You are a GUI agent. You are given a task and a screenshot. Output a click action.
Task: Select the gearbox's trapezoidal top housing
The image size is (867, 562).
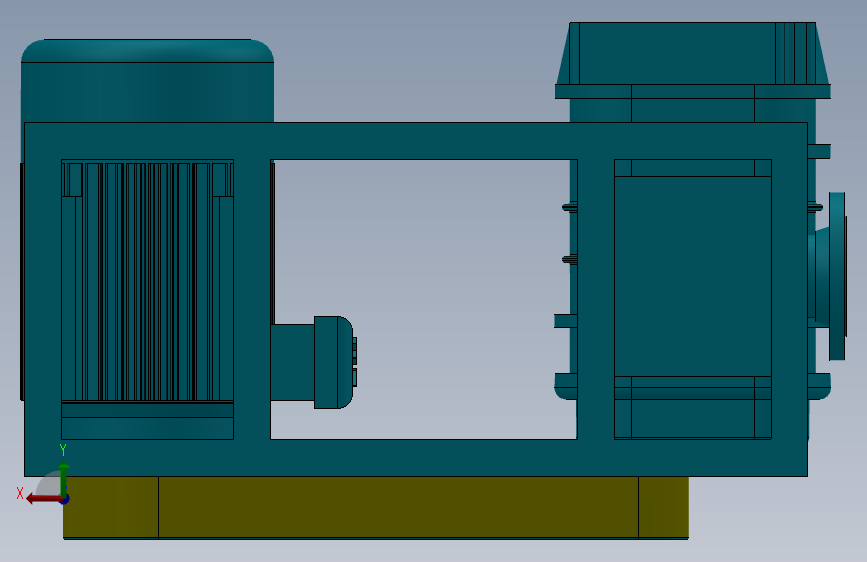tap(692, 54)
